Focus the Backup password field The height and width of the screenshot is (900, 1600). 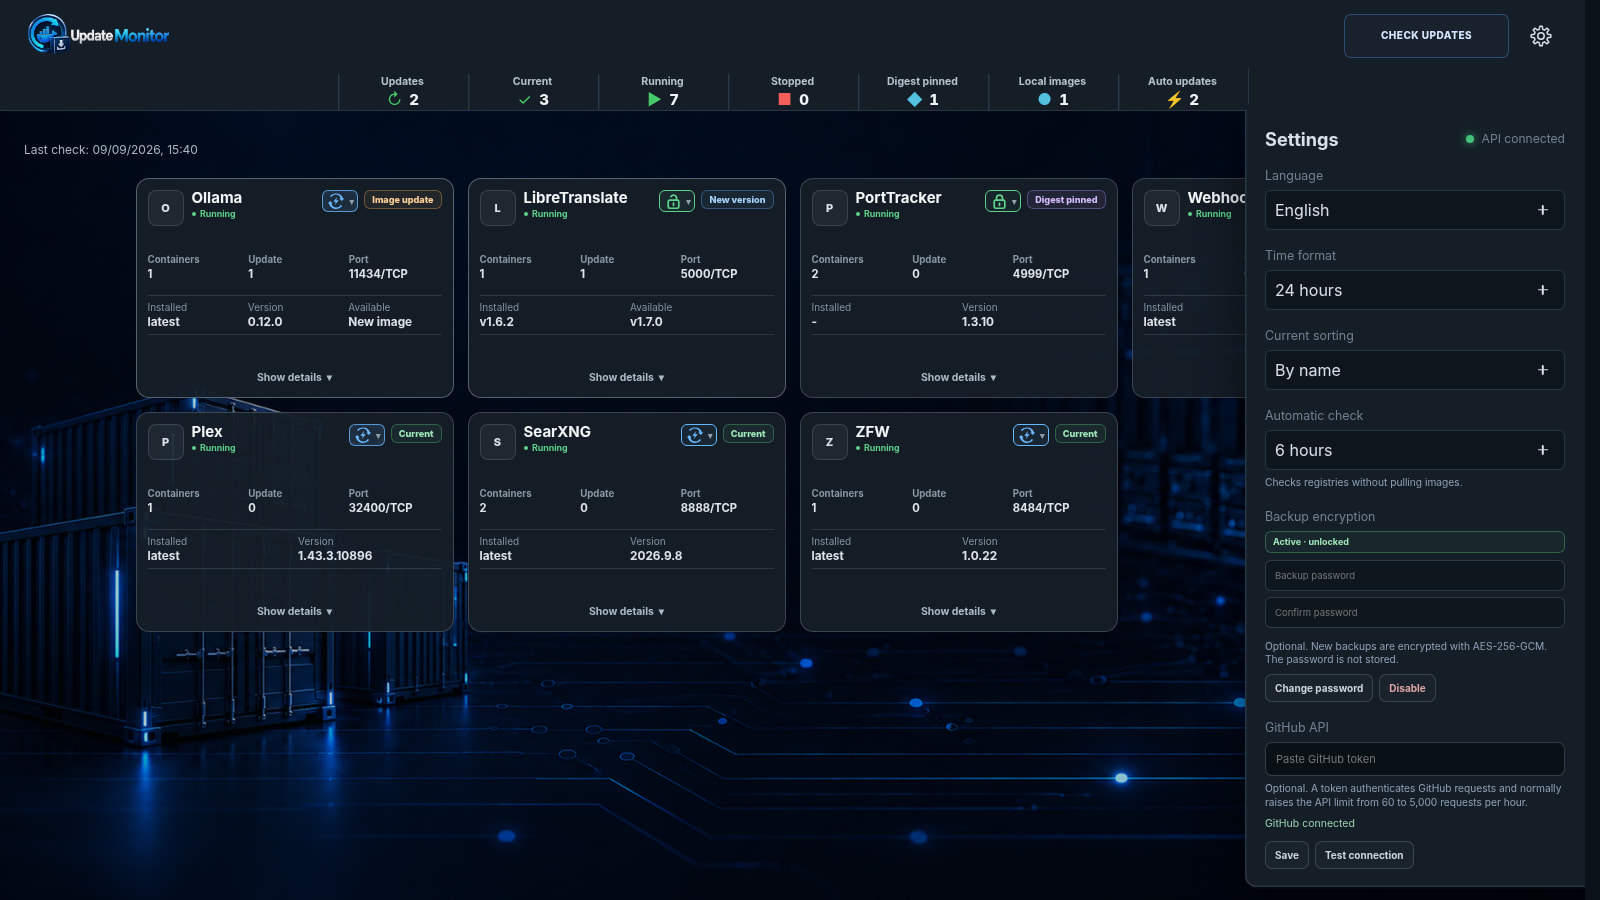point(1414,576)
